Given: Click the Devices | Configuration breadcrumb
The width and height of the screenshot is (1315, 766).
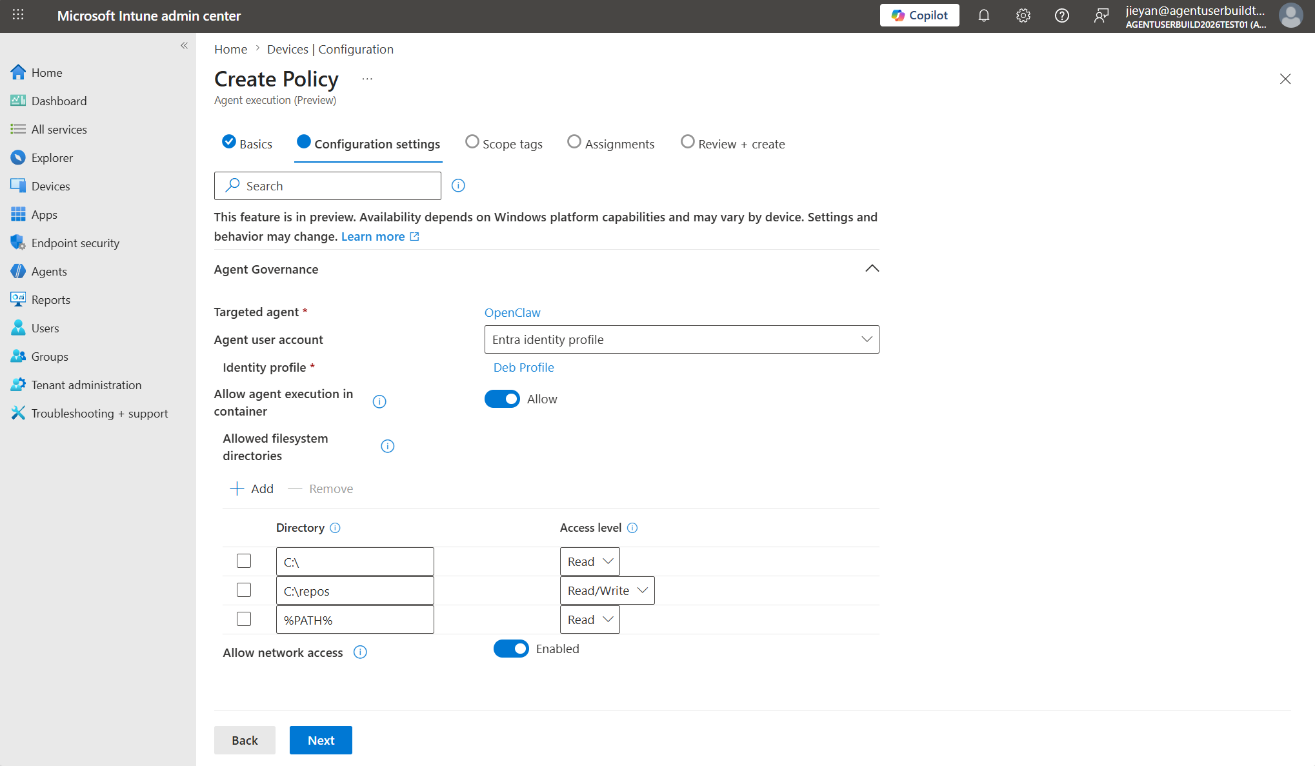Looking at the screenshot, I should pos(330,49).
